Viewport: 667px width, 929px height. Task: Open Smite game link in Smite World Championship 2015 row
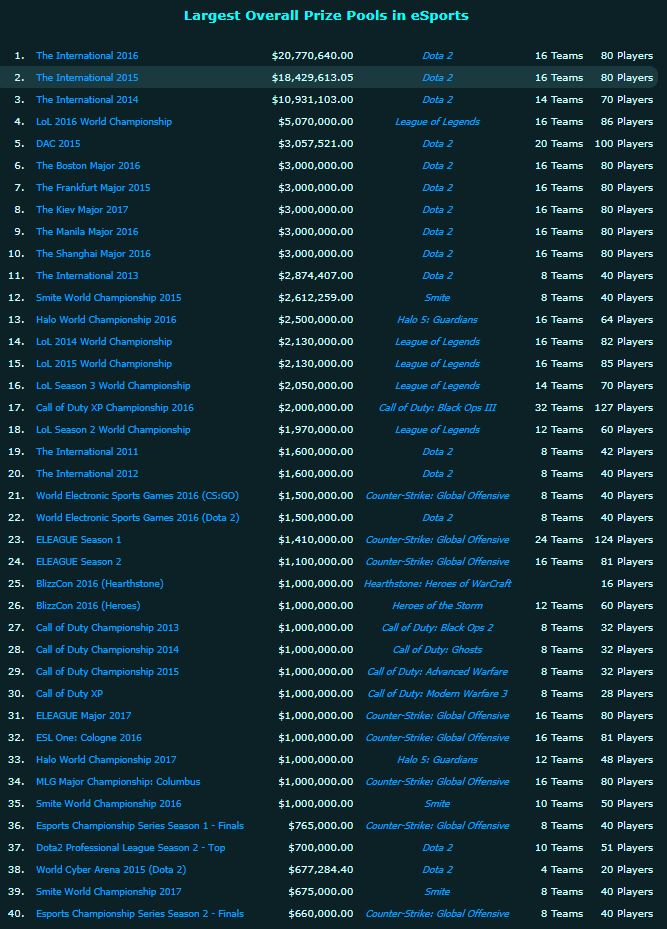pos(437,297)
